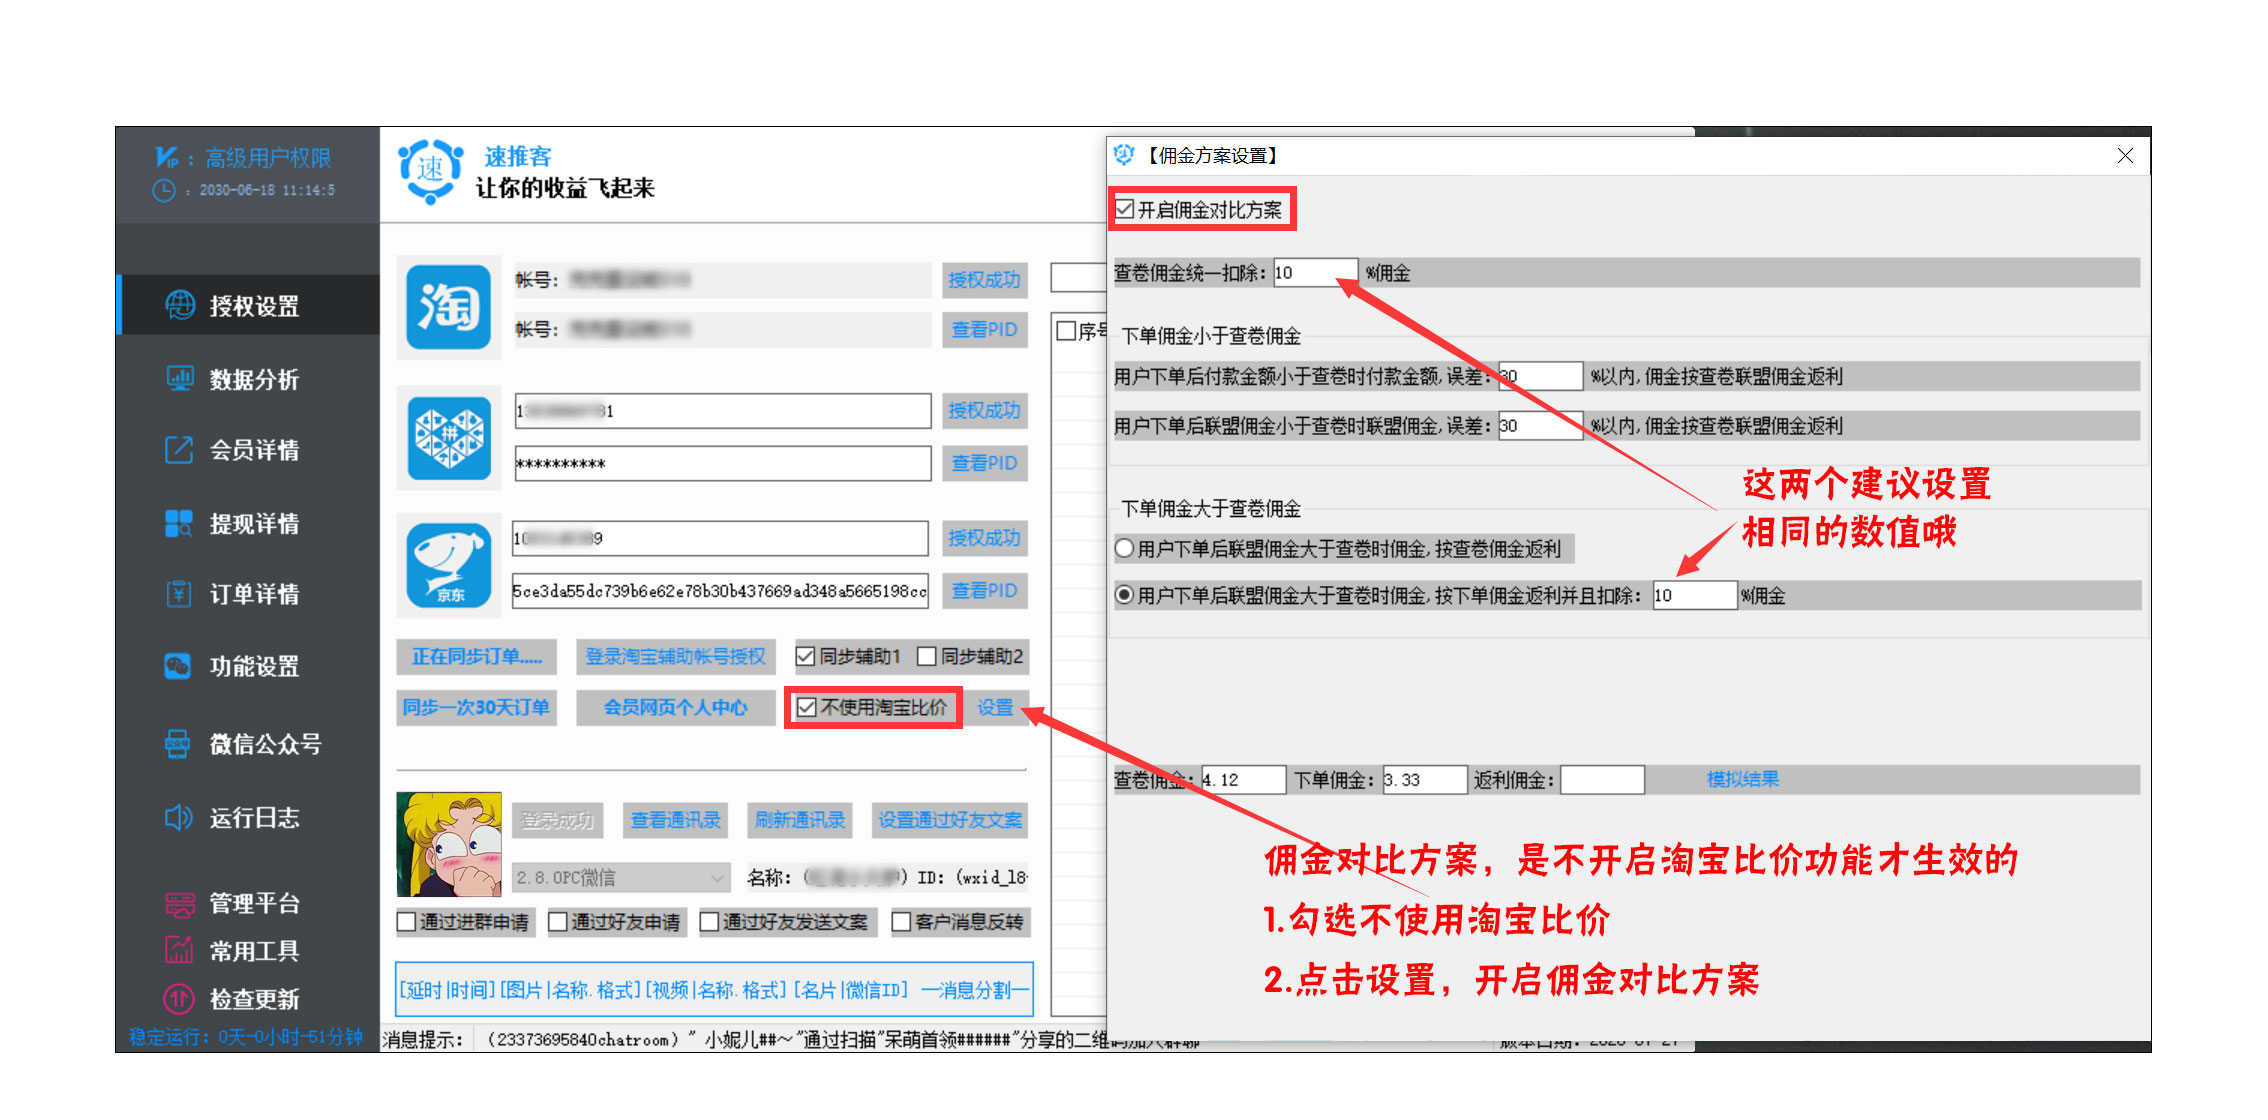
Task: Click the JD 京东 dog logo icon
Action: tap(449, 565)
